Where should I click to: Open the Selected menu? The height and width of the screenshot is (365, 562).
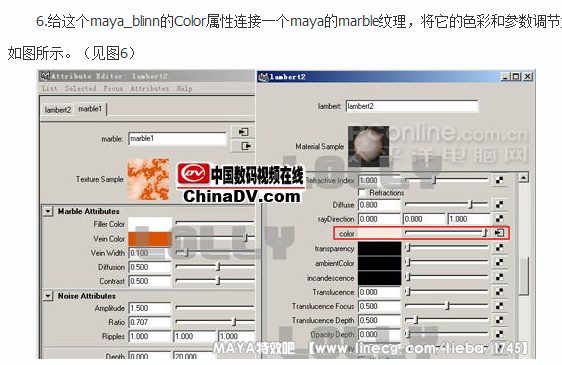coord(81,88)
